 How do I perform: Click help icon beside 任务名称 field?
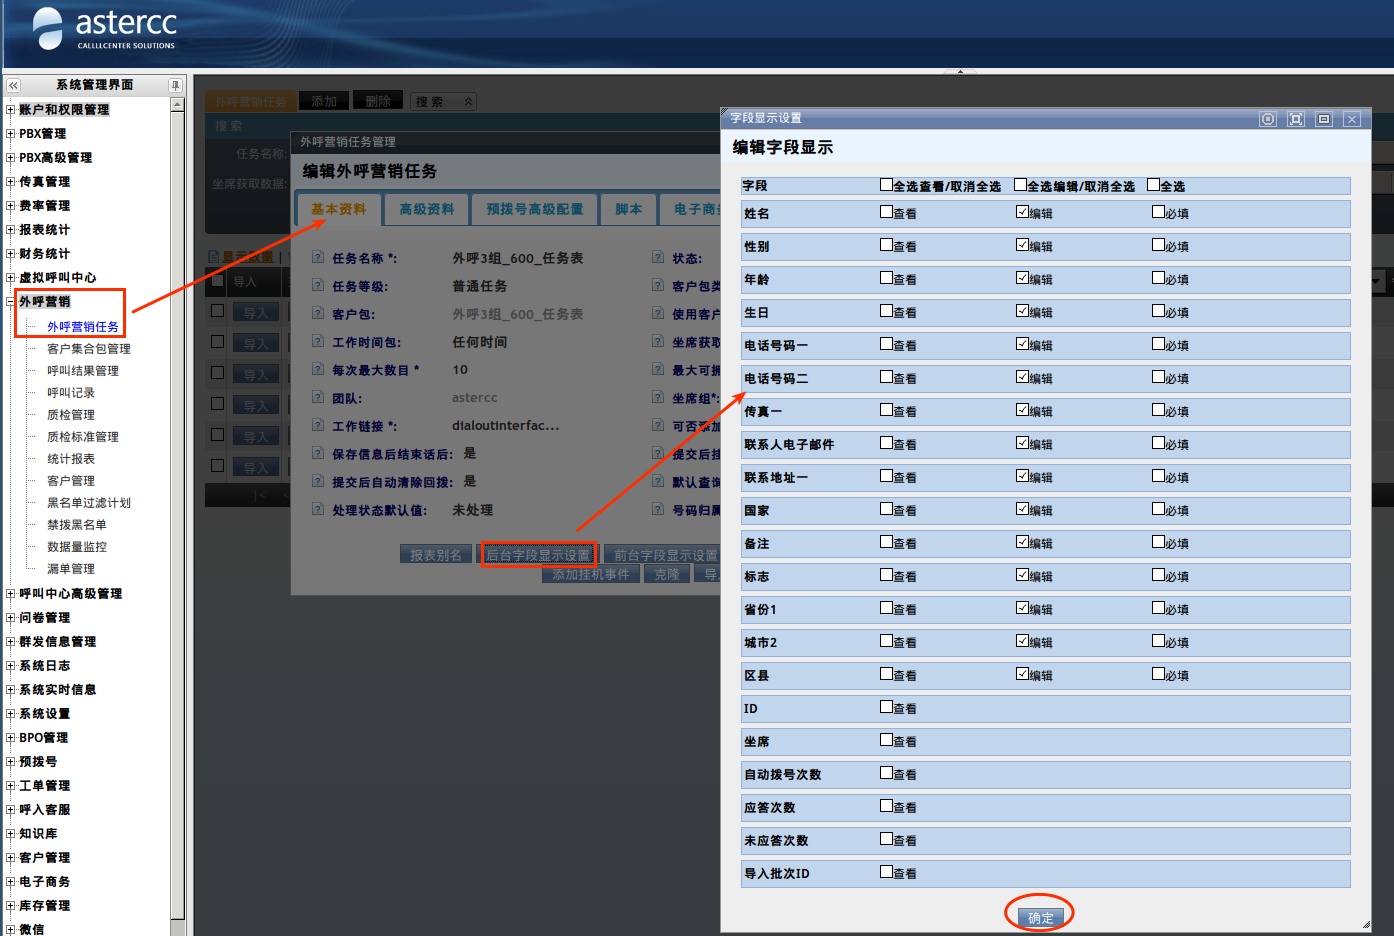pyautogui.click(x=318, y=257)
